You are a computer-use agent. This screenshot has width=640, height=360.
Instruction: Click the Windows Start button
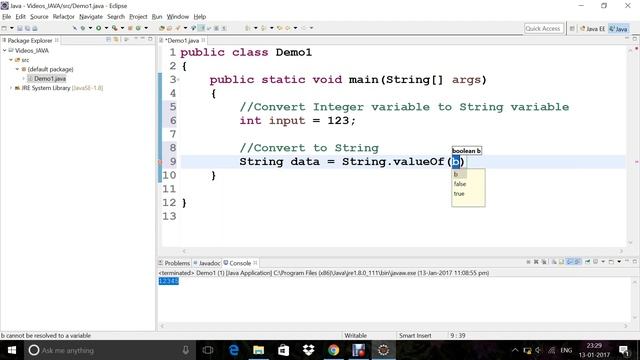click(x=12, y=350)
